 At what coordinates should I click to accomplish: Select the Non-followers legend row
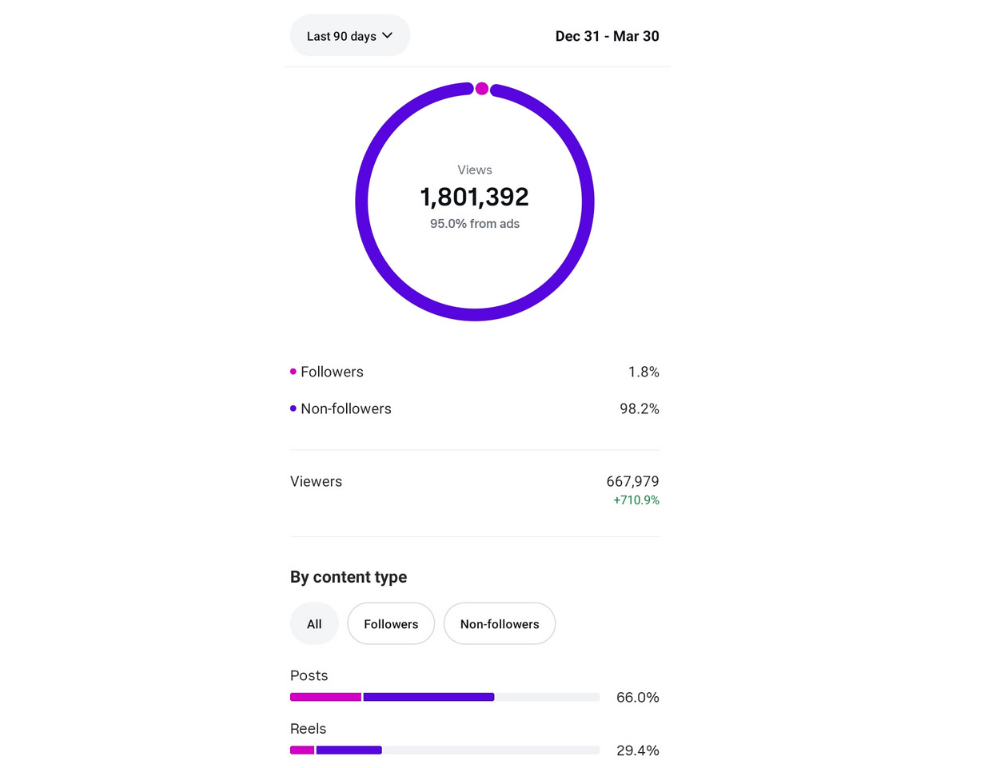[x=474, y=409]
